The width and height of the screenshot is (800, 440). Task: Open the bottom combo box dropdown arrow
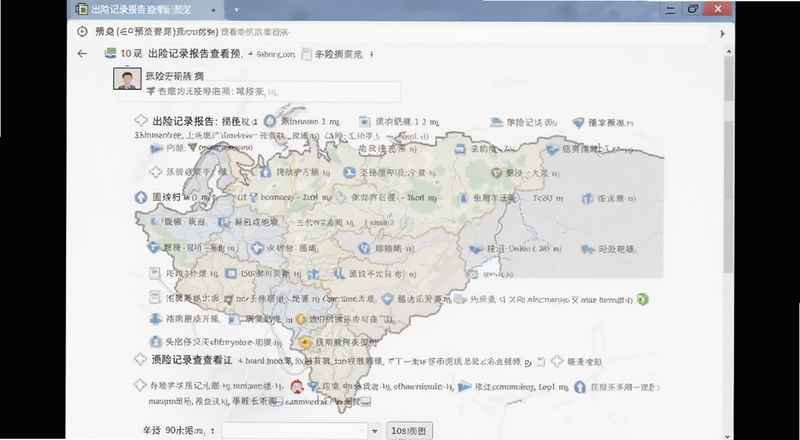click(x=375, y=431)
